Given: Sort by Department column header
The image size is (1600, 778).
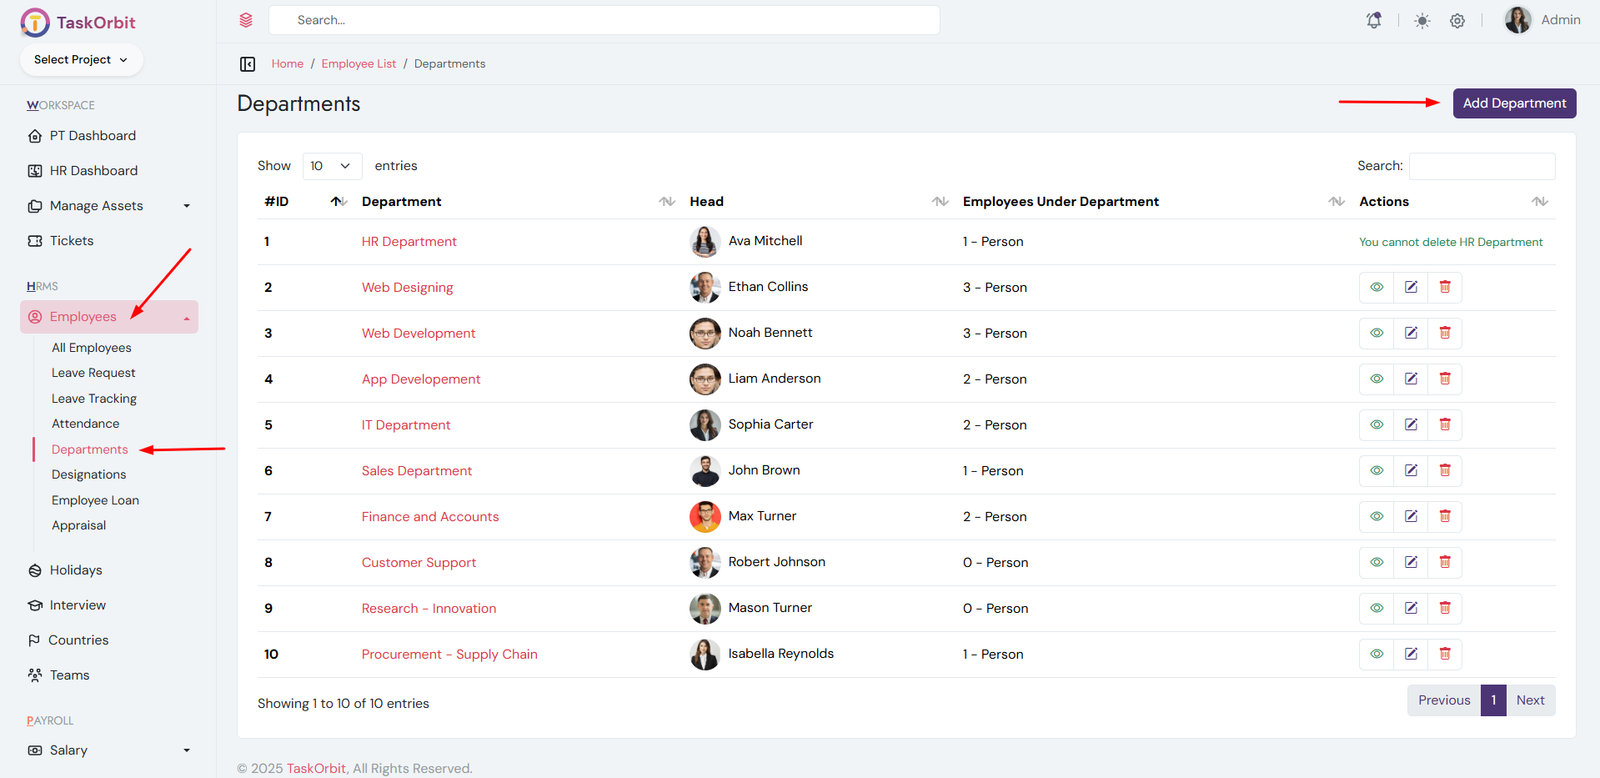Looking at the screenshot, I should click(x=518, y=202).
